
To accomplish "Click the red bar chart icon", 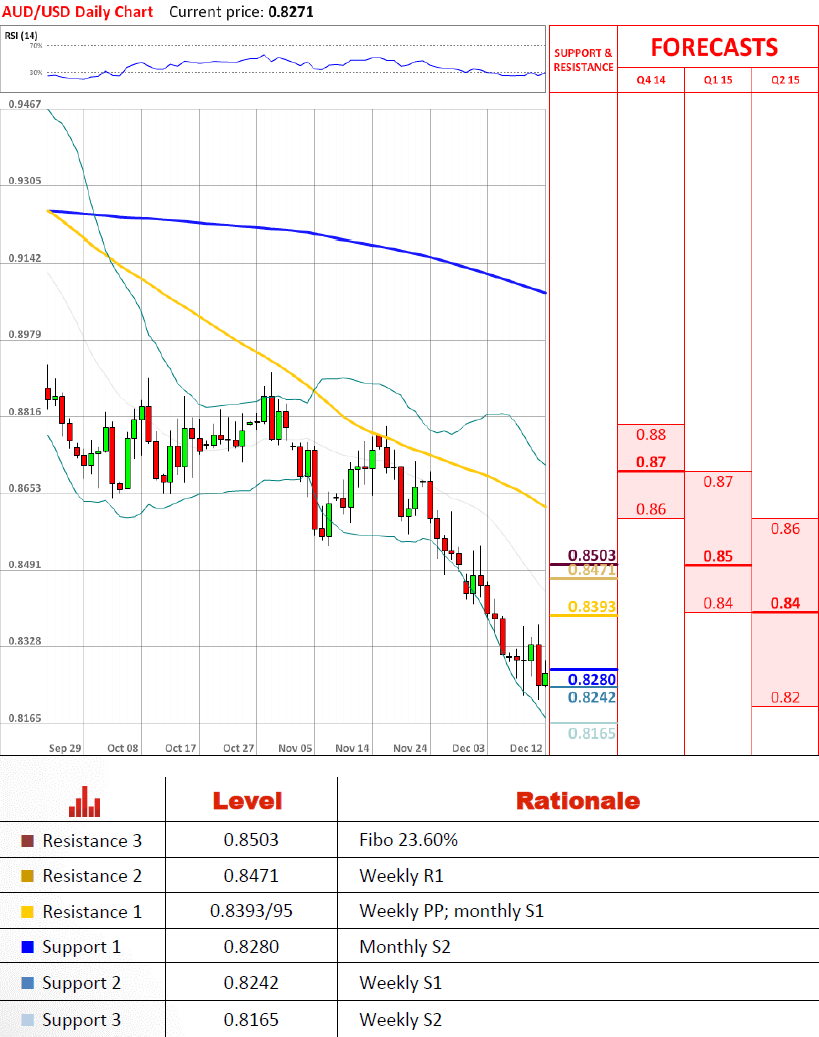I will click(x=85, y=801).
